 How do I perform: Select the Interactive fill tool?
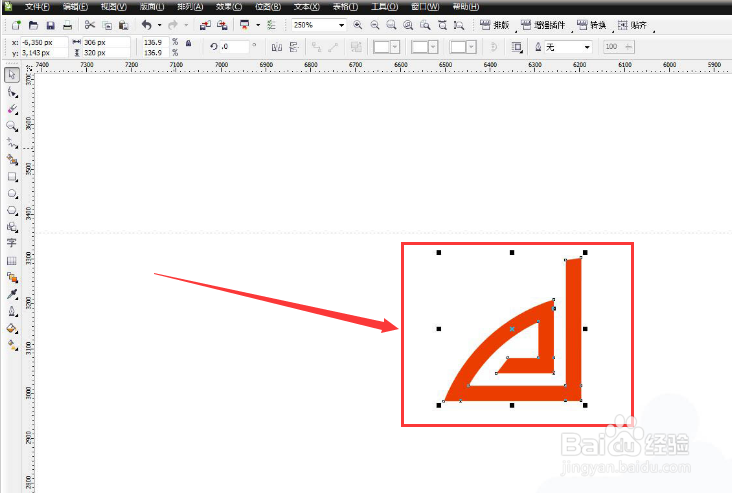point(12,345)
